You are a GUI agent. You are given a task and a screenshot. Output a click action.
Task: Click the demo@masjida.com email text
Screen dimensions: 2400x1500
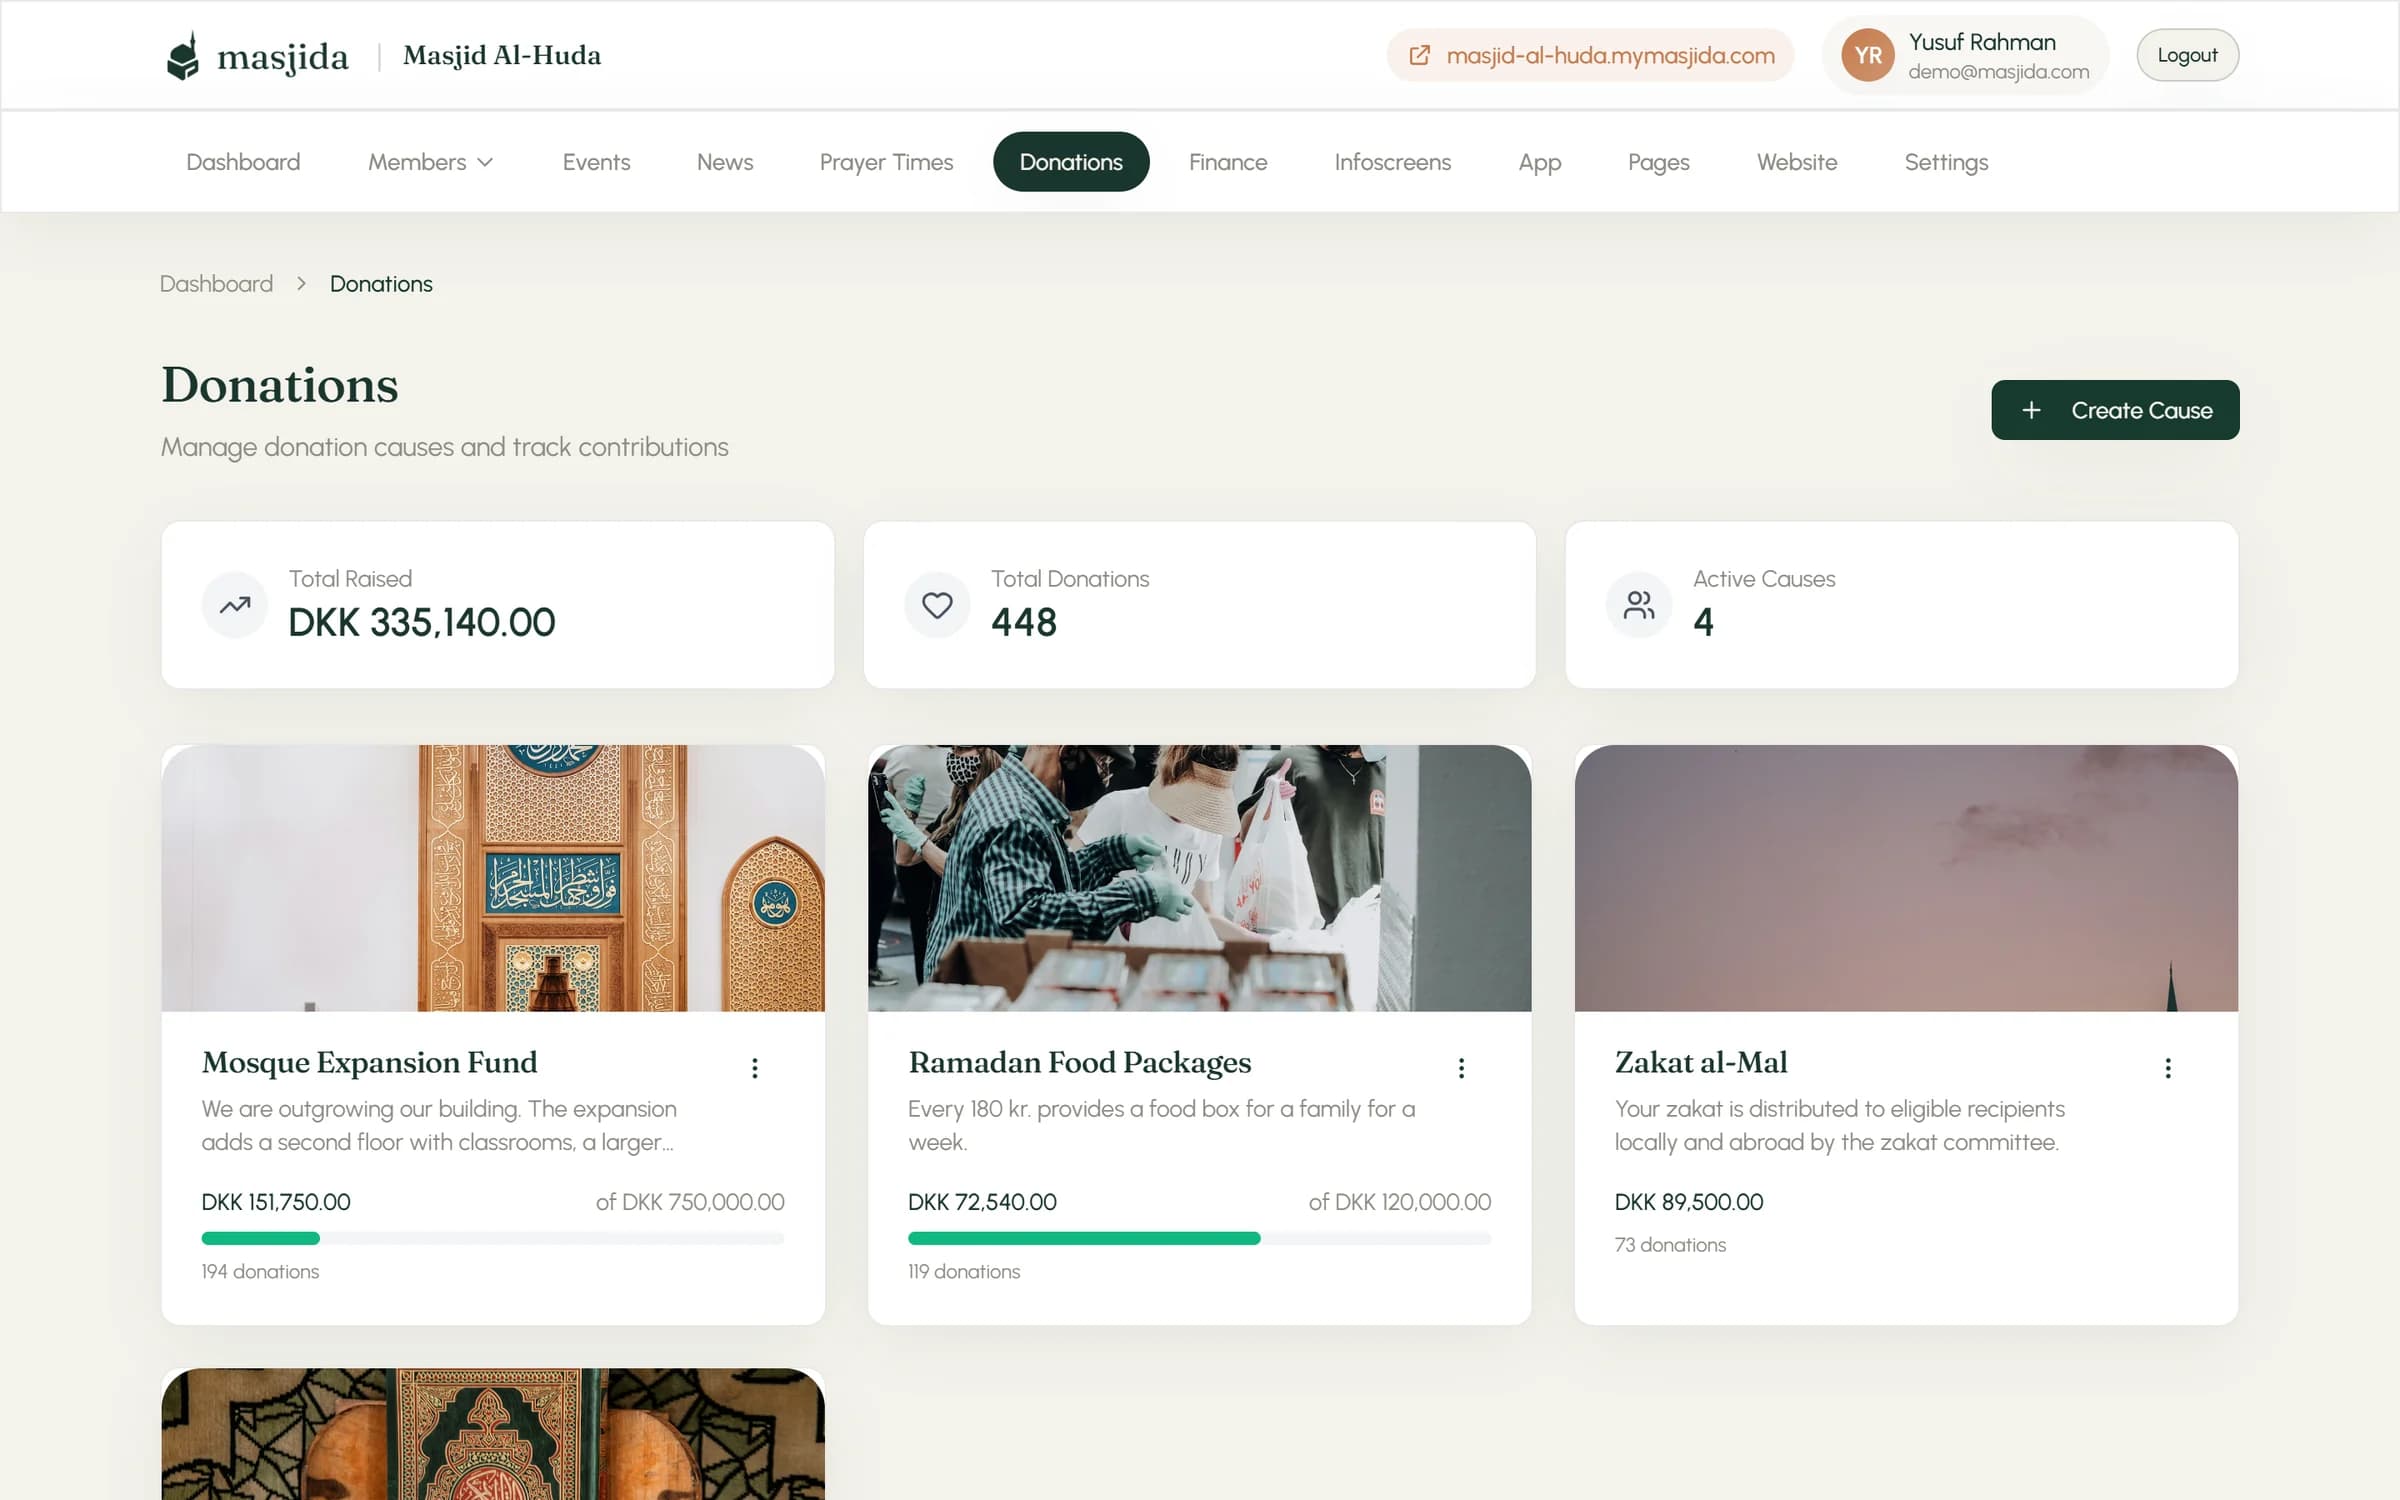[1998, 72]
